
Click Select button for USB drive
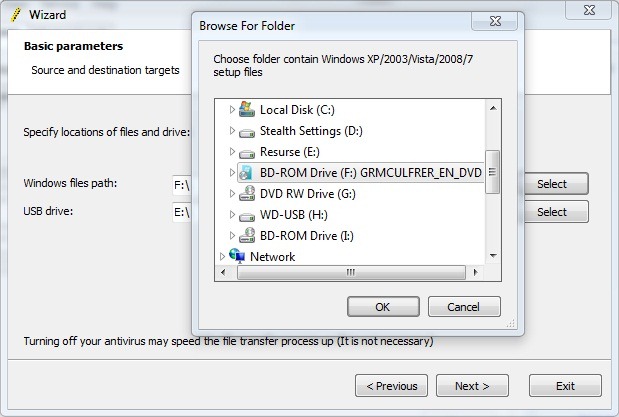pyautogui.click(x=556, y=212)
